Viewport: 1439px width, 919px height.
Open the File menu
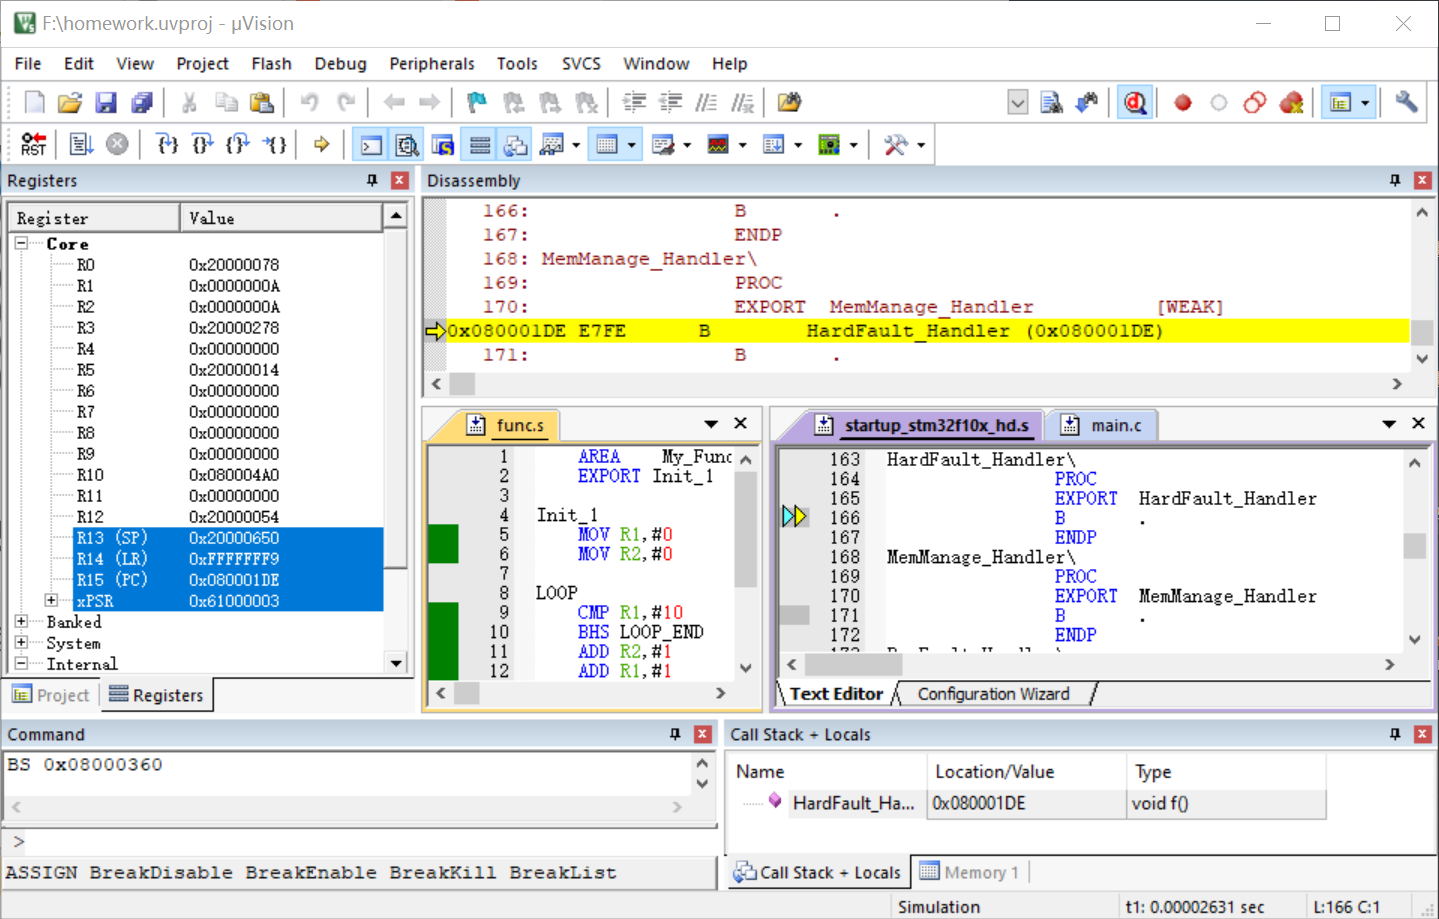click(28, 63)
